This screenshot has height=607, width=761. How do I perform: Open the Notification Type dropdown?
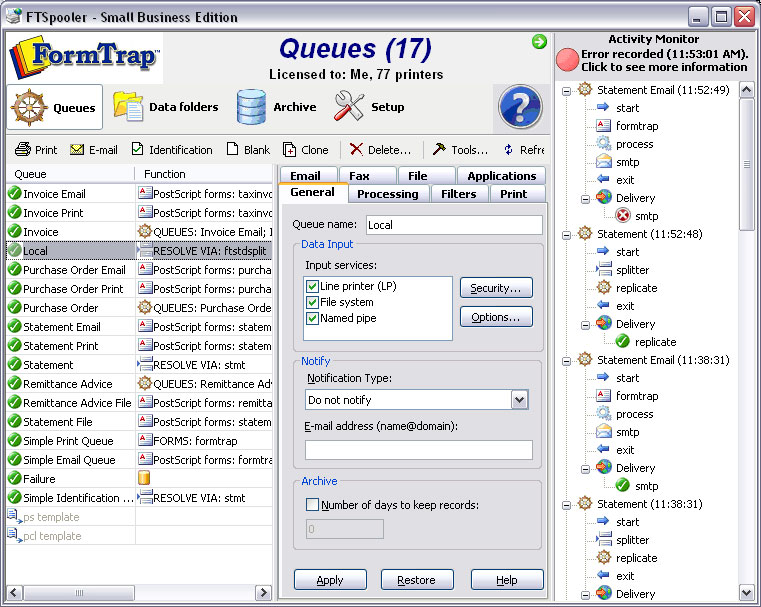tap(519, 400)
